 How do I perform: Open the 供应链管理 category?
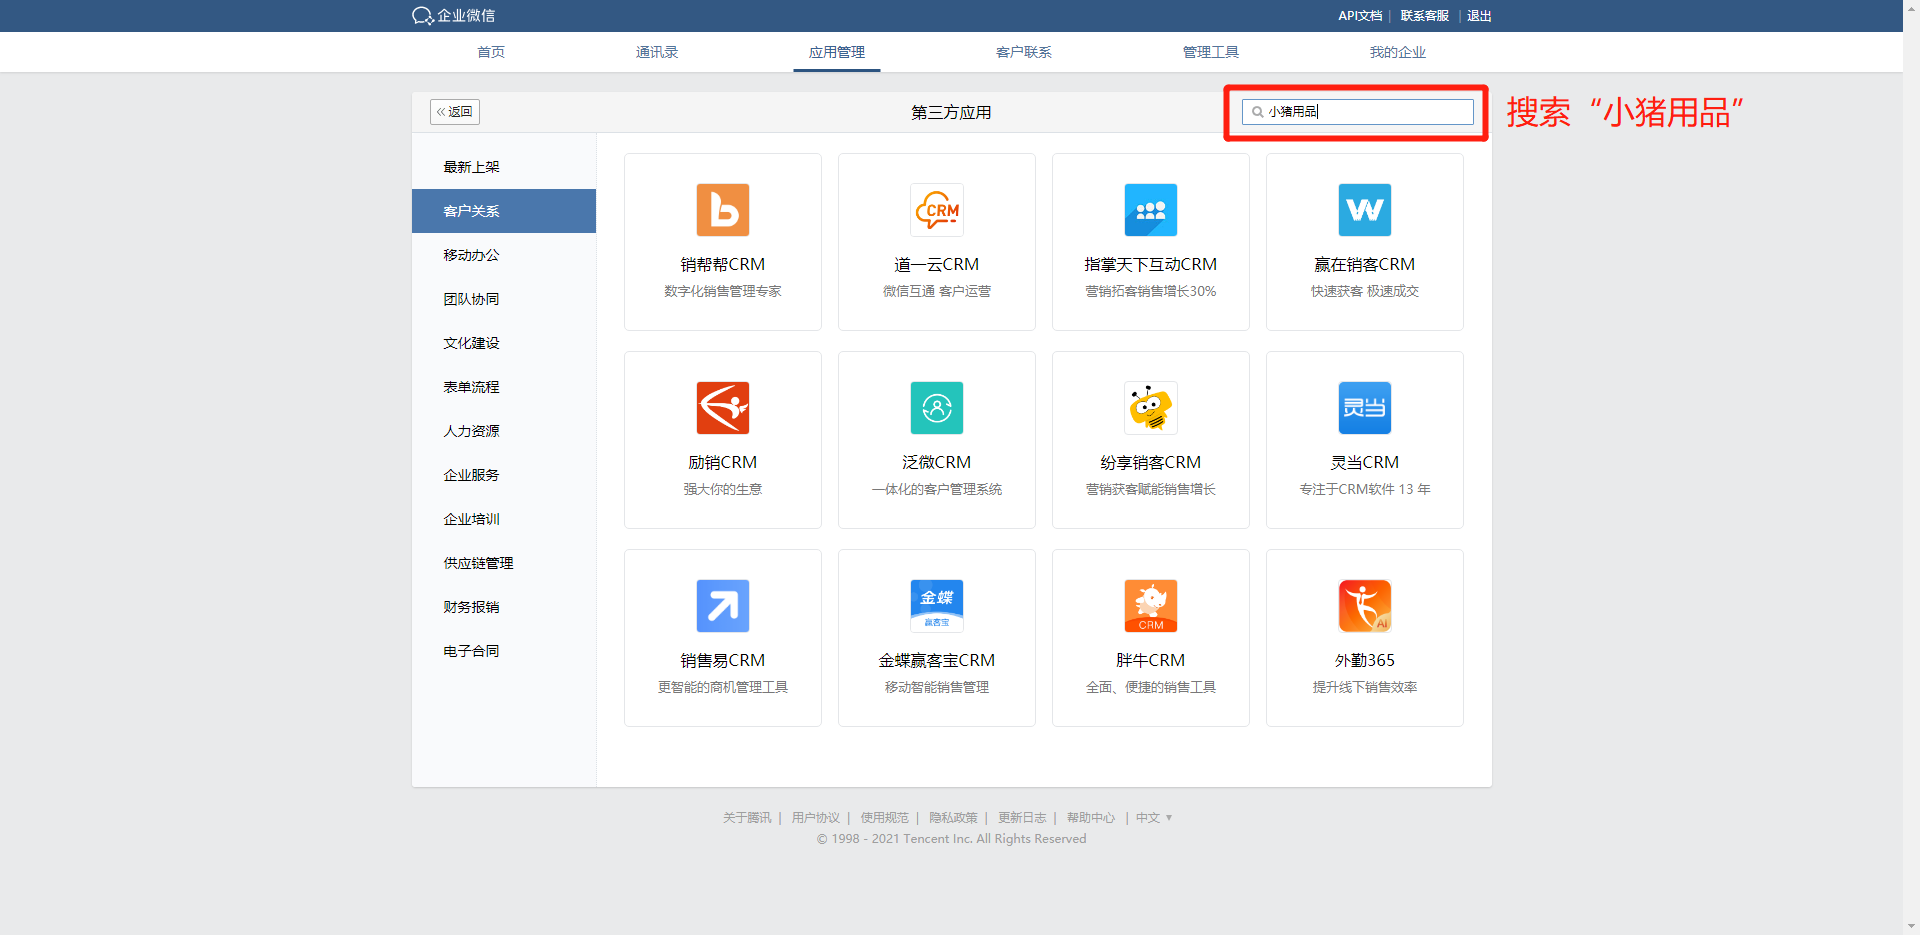tap(504, 563)
